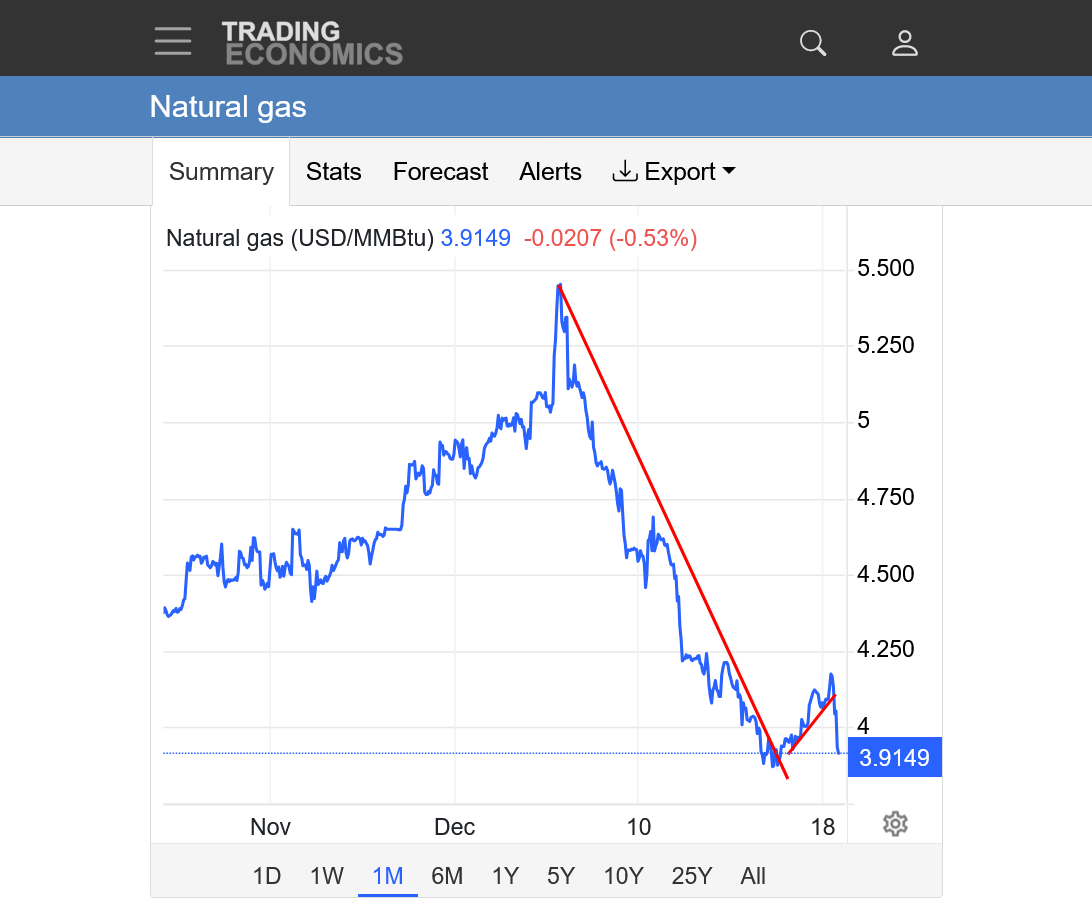
Task: Show the 25Y price history
Action: (x=691, y=876)
